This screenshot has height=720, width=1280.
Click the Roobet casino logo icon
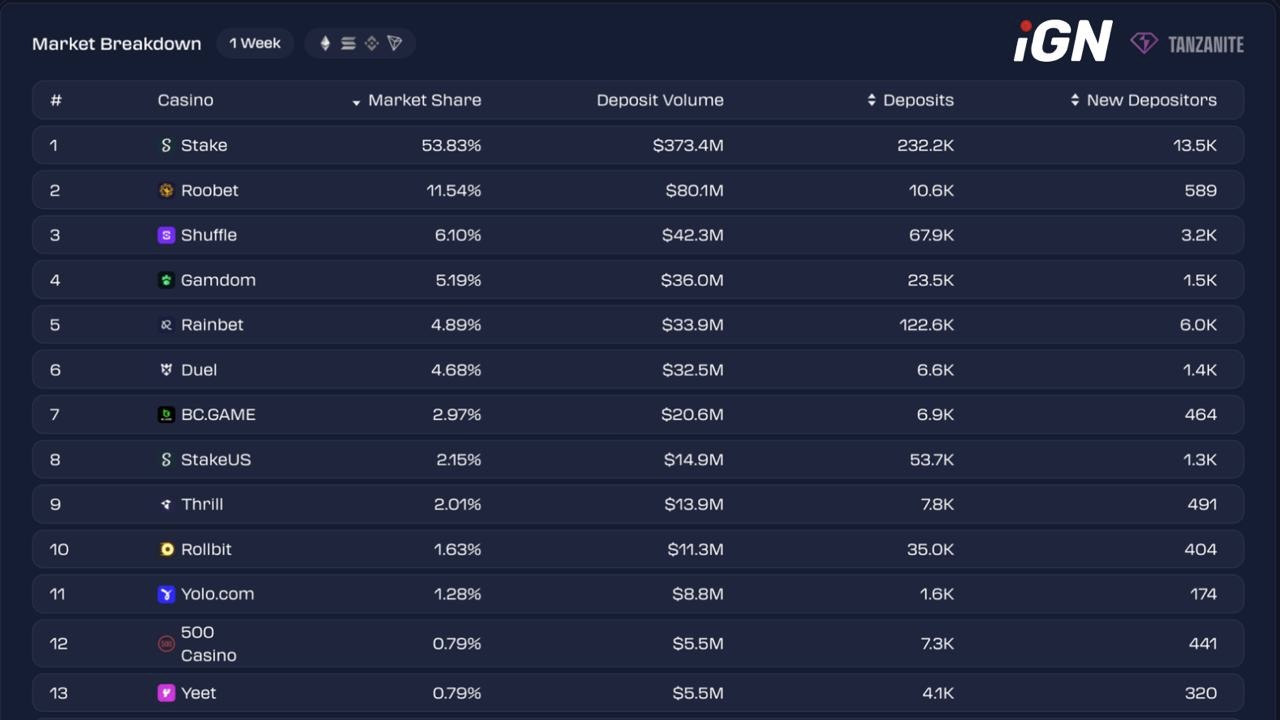tap(166, 190)
